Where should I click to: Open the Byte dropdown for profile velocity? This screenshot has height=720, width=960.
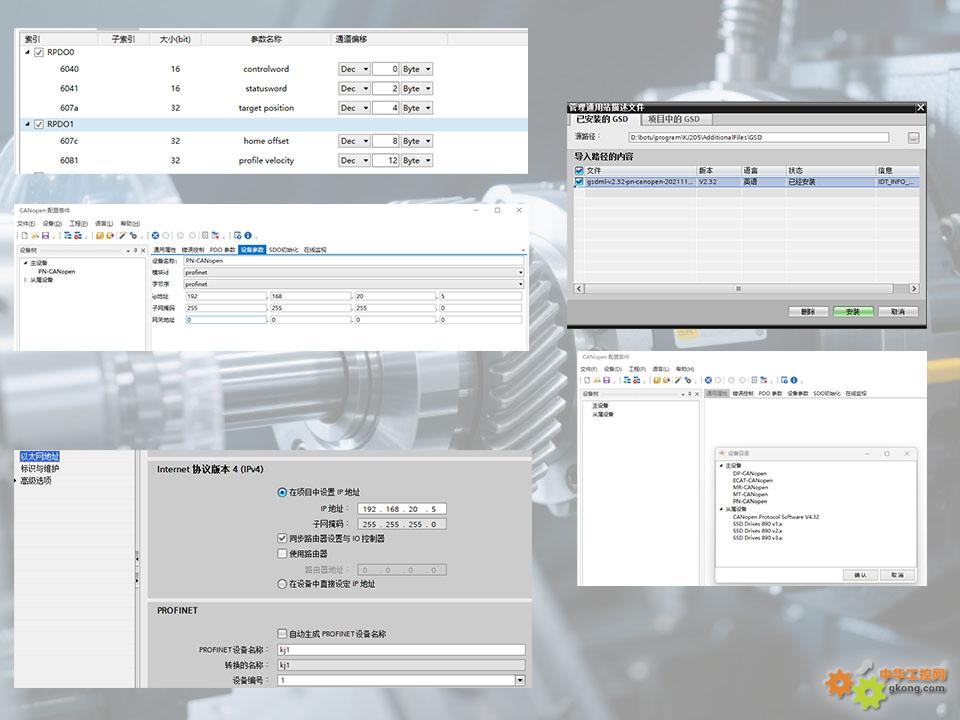coord(417,160)
